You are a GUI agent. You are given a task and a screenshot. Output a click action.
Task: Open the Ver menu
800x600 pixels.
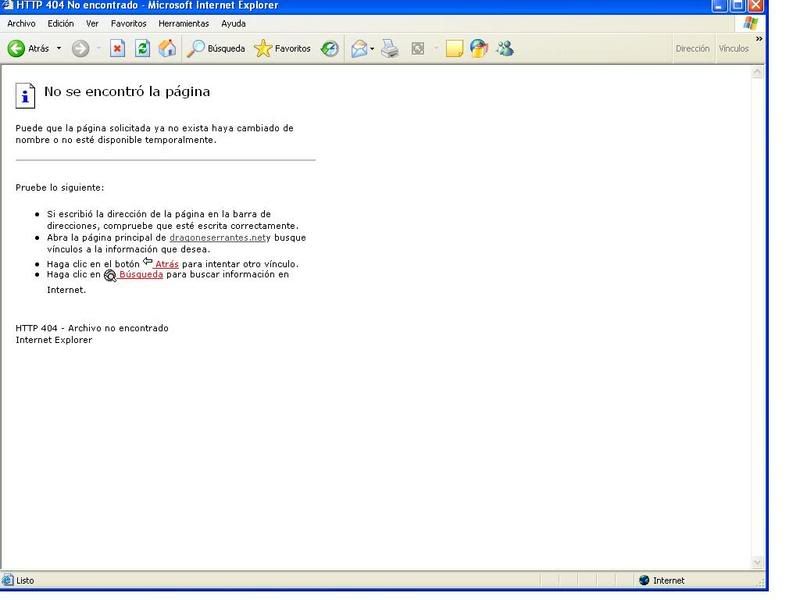(x=92, y=23)
